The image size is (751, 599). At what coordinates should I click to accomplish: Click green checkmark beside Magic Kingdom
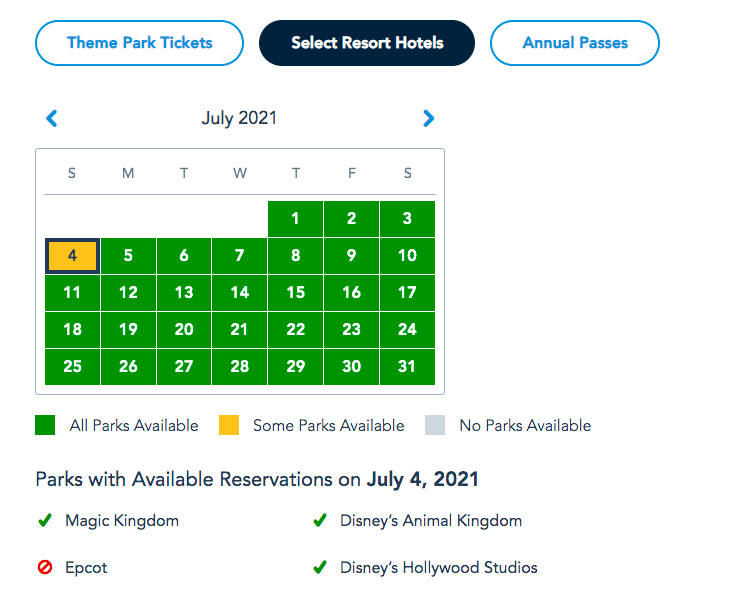(x=44, y=521)
